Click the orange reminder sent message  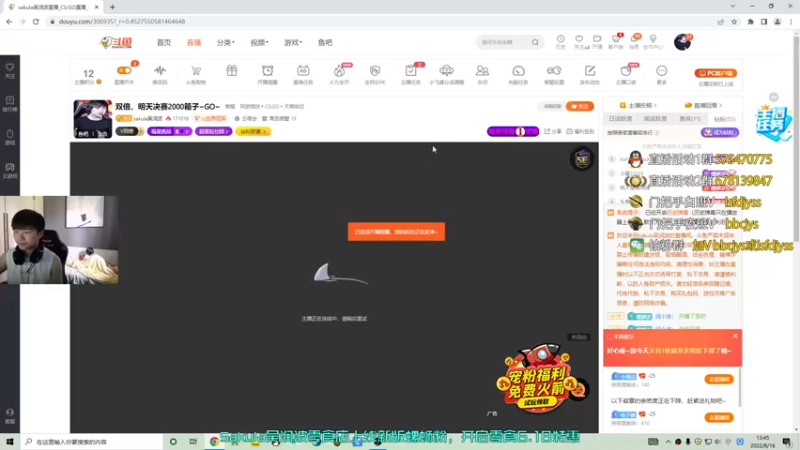396,232
